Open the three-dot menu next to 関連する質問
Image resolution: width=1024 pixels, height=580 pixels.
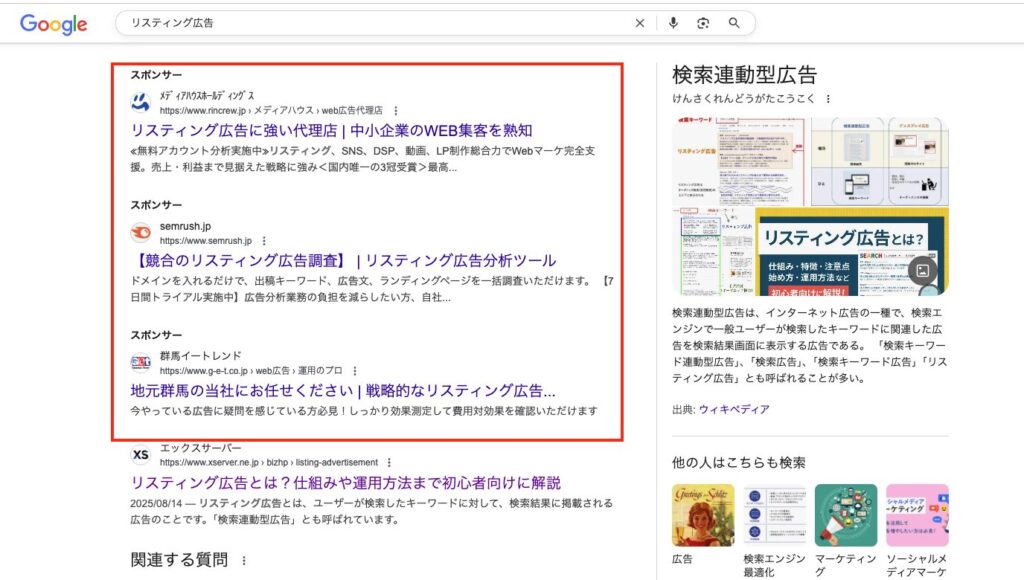244,560
